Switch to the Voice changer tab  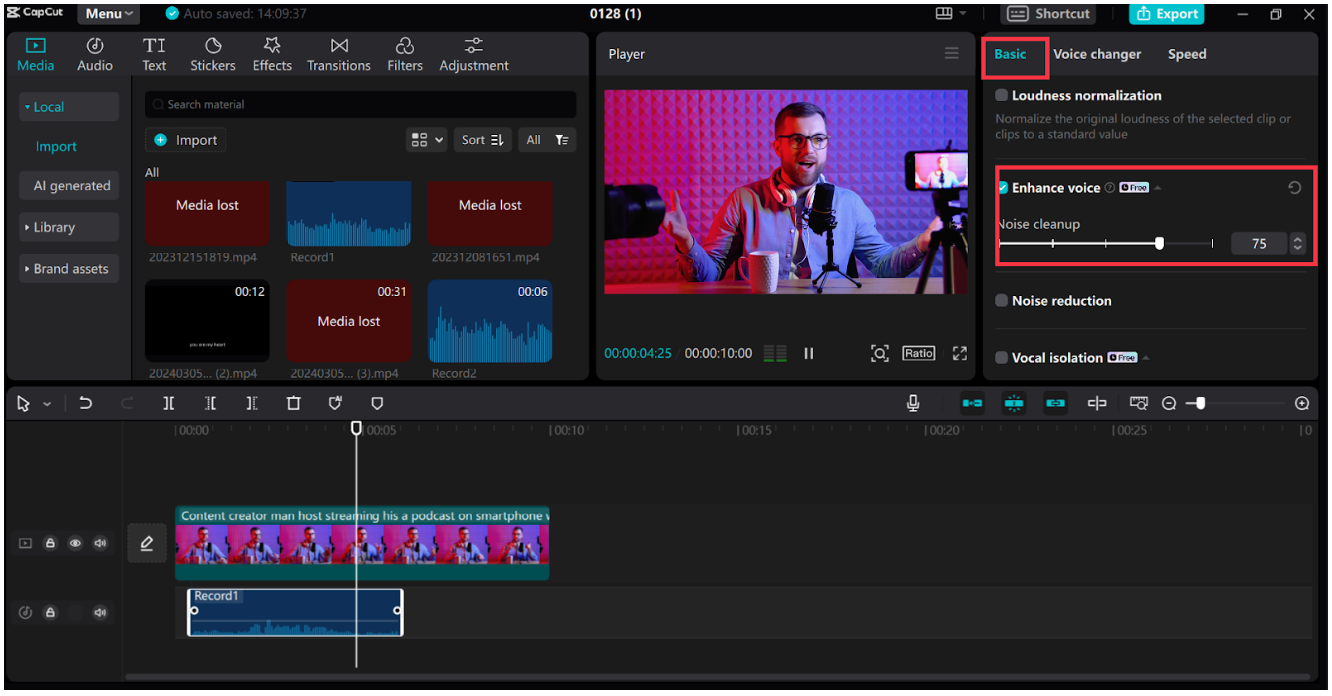click(x=1097, y=54)
